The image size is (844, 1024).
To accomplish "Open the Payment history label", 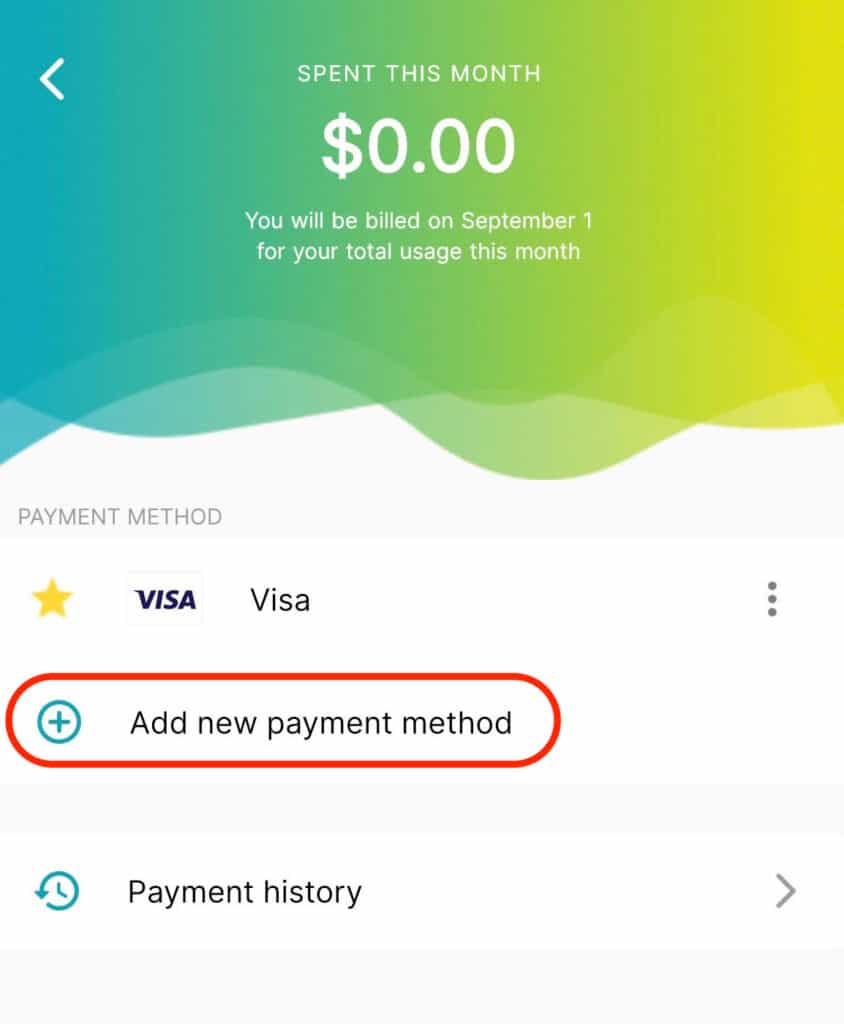I will click(x=244, y=892).
